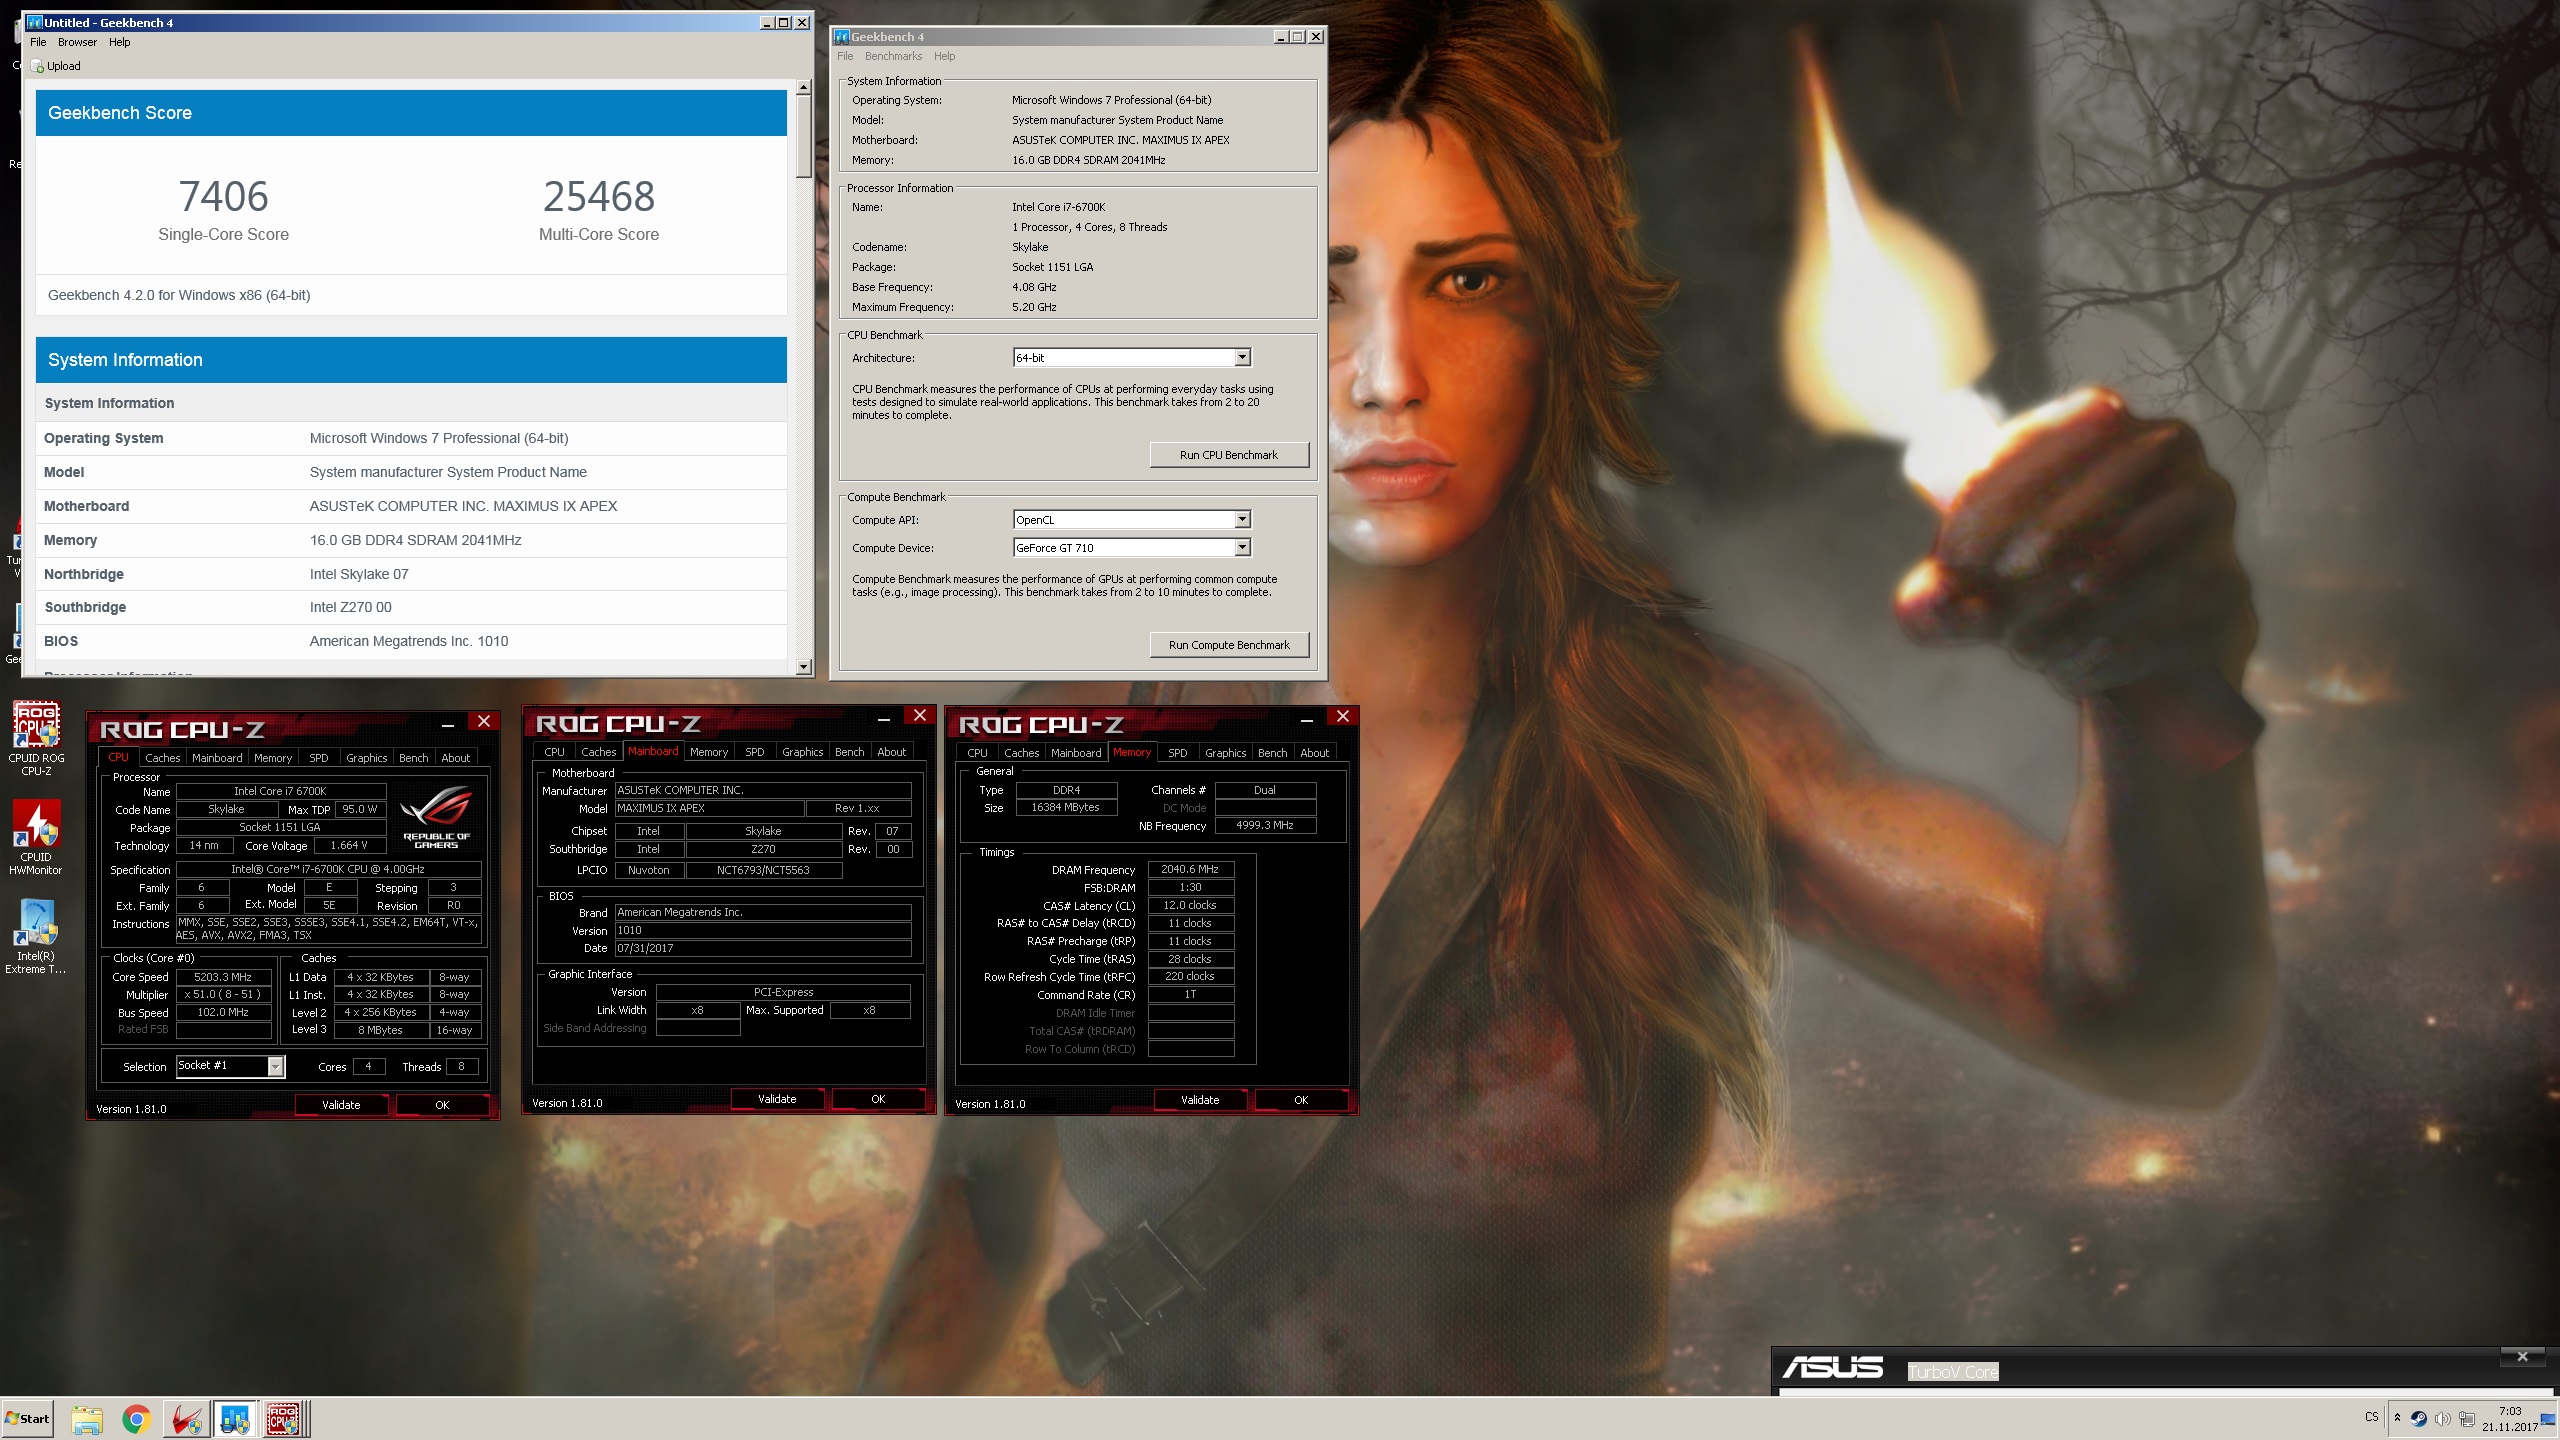Image resolution: width=2560 pixels, height=1440 pixels.
Task: Select Bench tab in middle CPU-Z window
Action: (849, 752)
